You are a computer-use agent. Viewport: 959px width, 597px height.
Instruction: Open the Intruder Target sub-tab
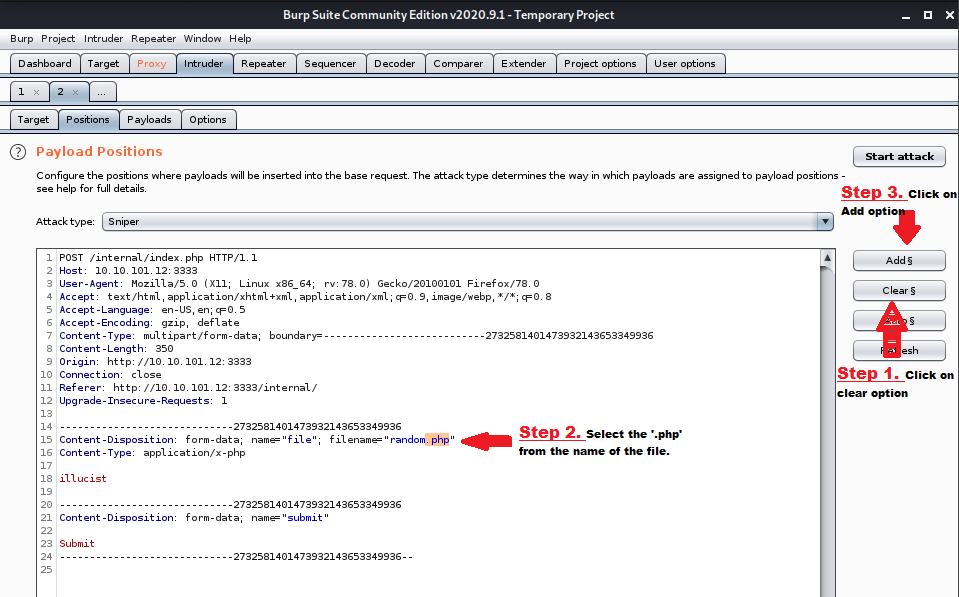(33, 120)
